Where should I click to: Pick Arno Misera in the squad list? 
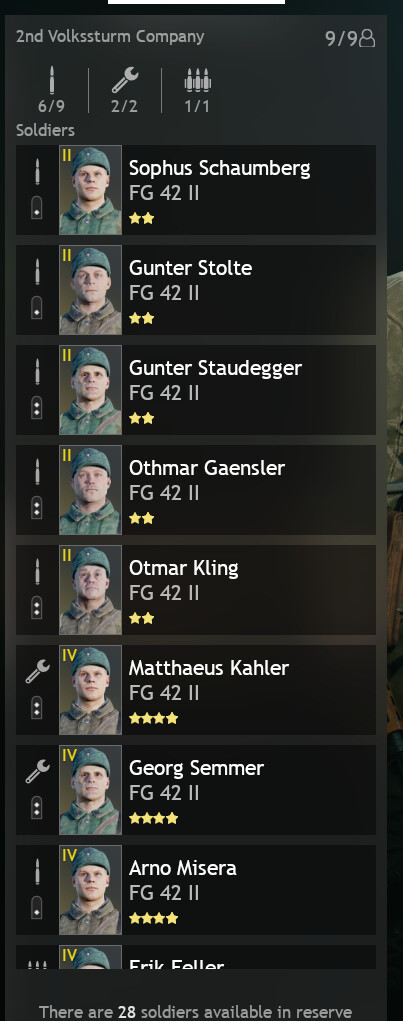coord(196,890)
